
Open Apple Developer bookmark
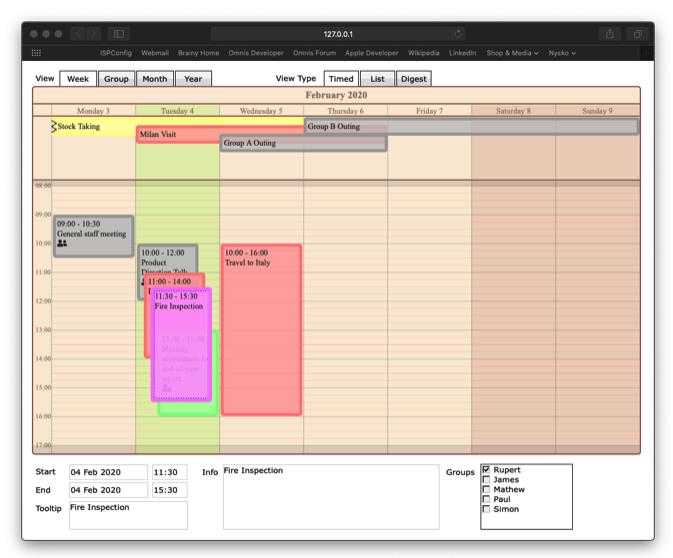click(x=372, y=53)
